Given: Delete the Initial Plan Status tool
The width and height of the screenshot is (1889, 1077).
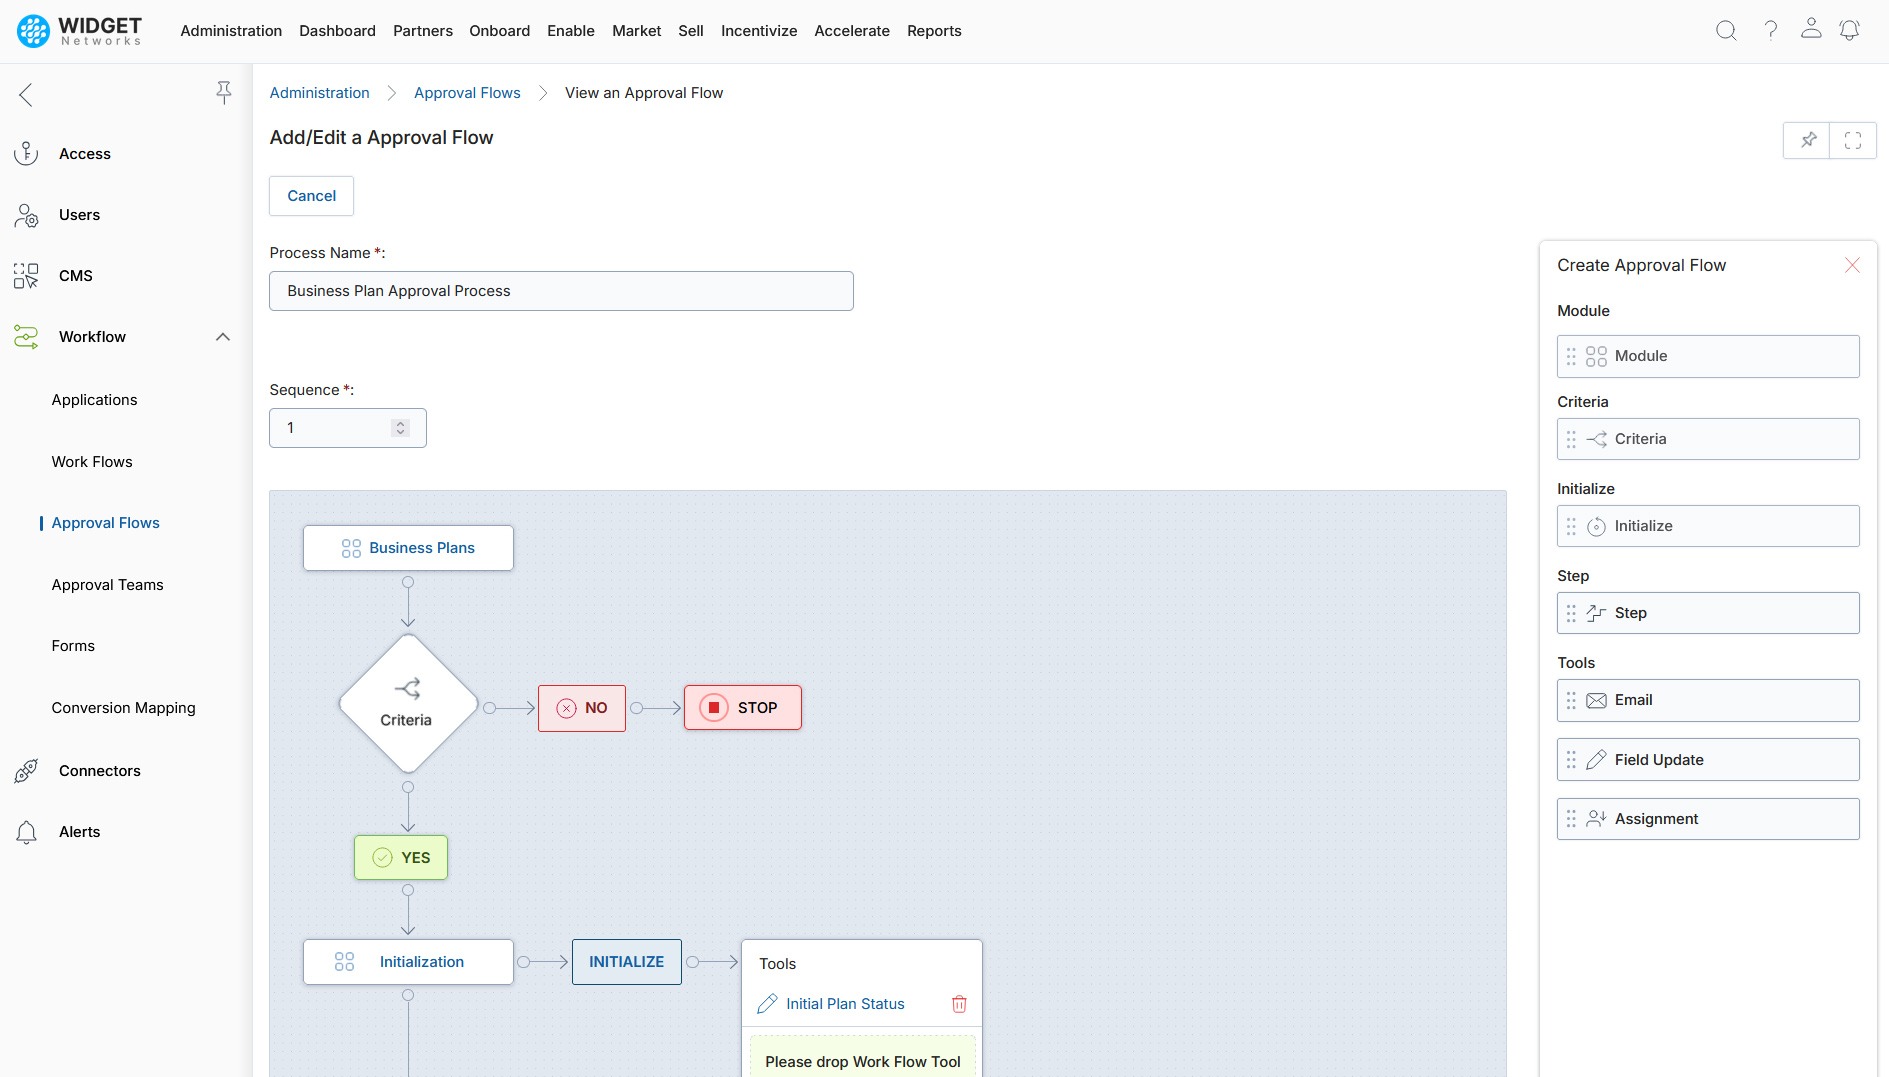Looking at the screenshot, I should [959, 1004].
